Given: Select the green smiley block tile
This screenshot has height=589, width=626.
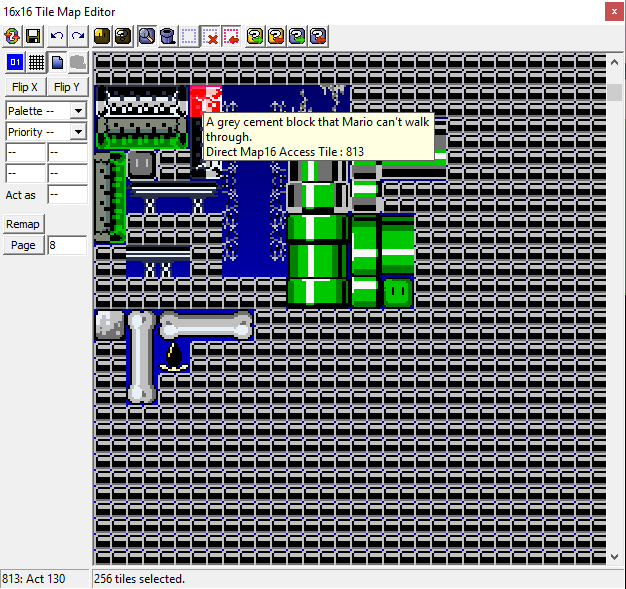Looking at the screenshot, I should (398, 292).
